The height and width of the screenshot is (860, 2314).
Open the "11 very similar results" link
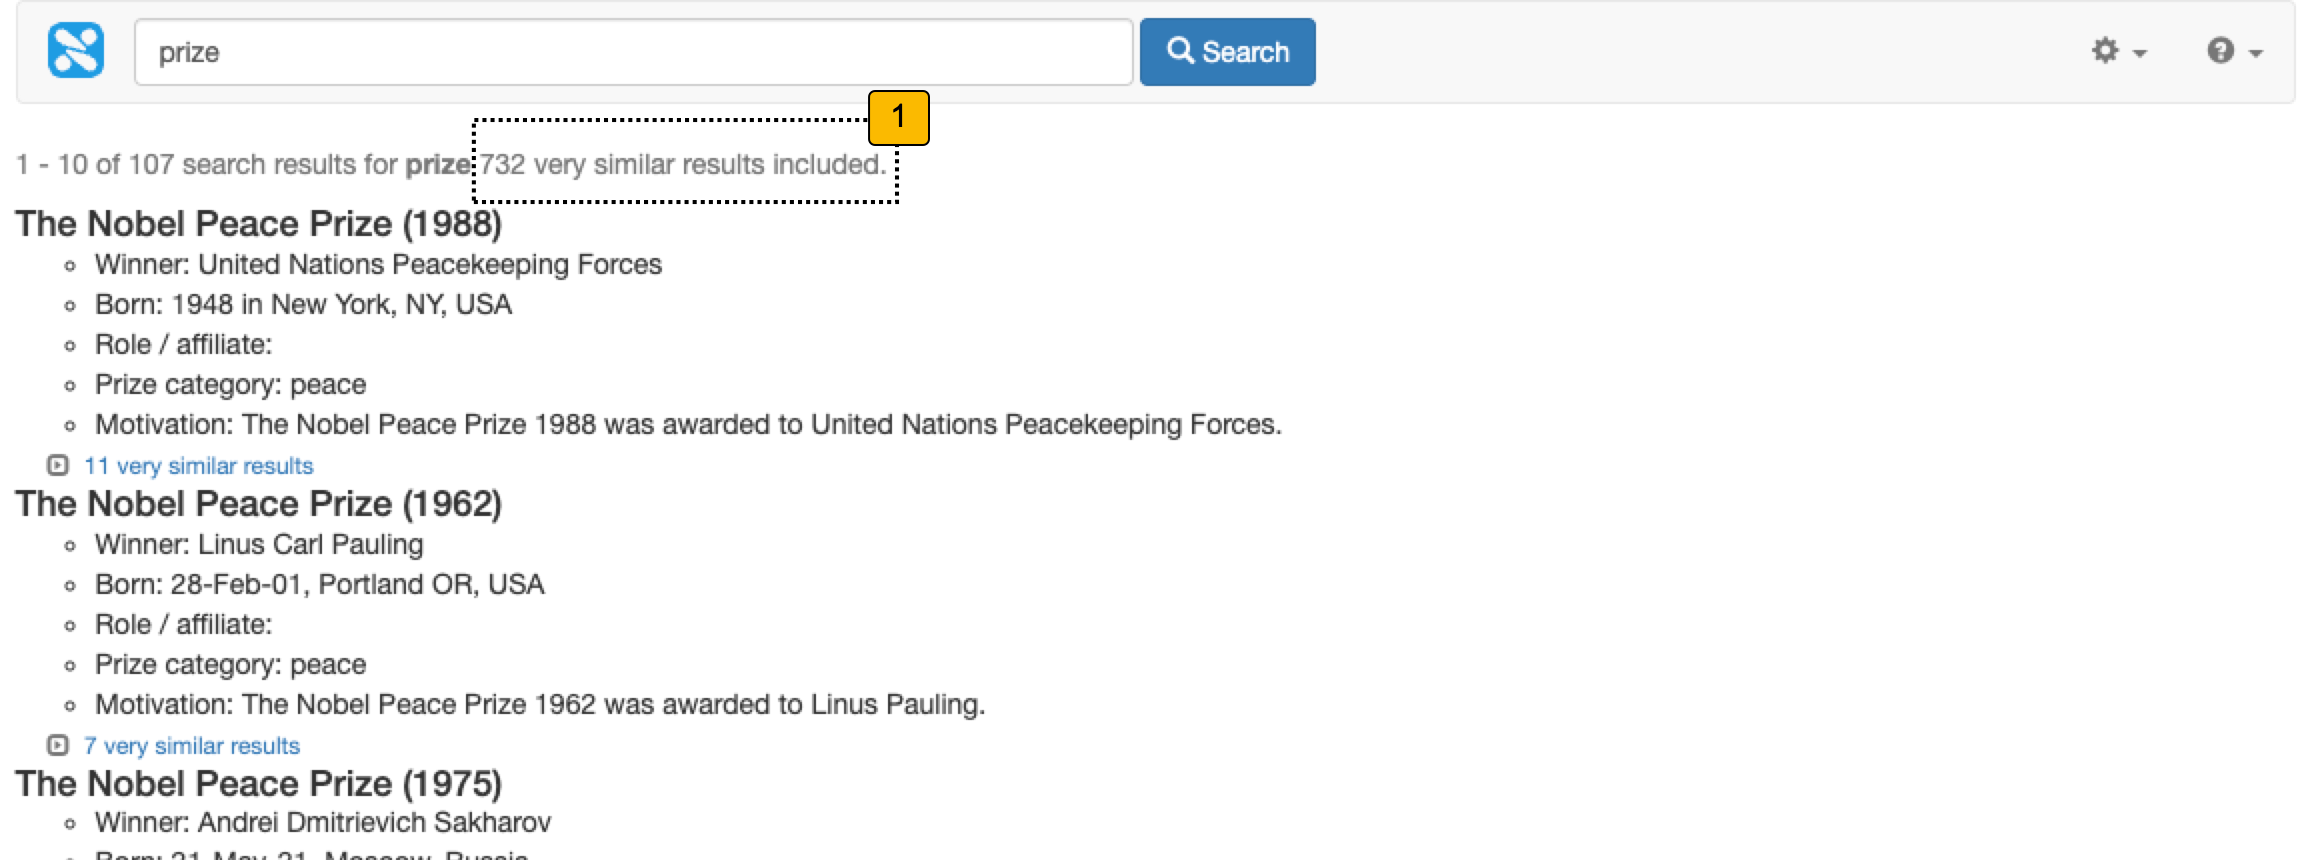coord(198,466)
